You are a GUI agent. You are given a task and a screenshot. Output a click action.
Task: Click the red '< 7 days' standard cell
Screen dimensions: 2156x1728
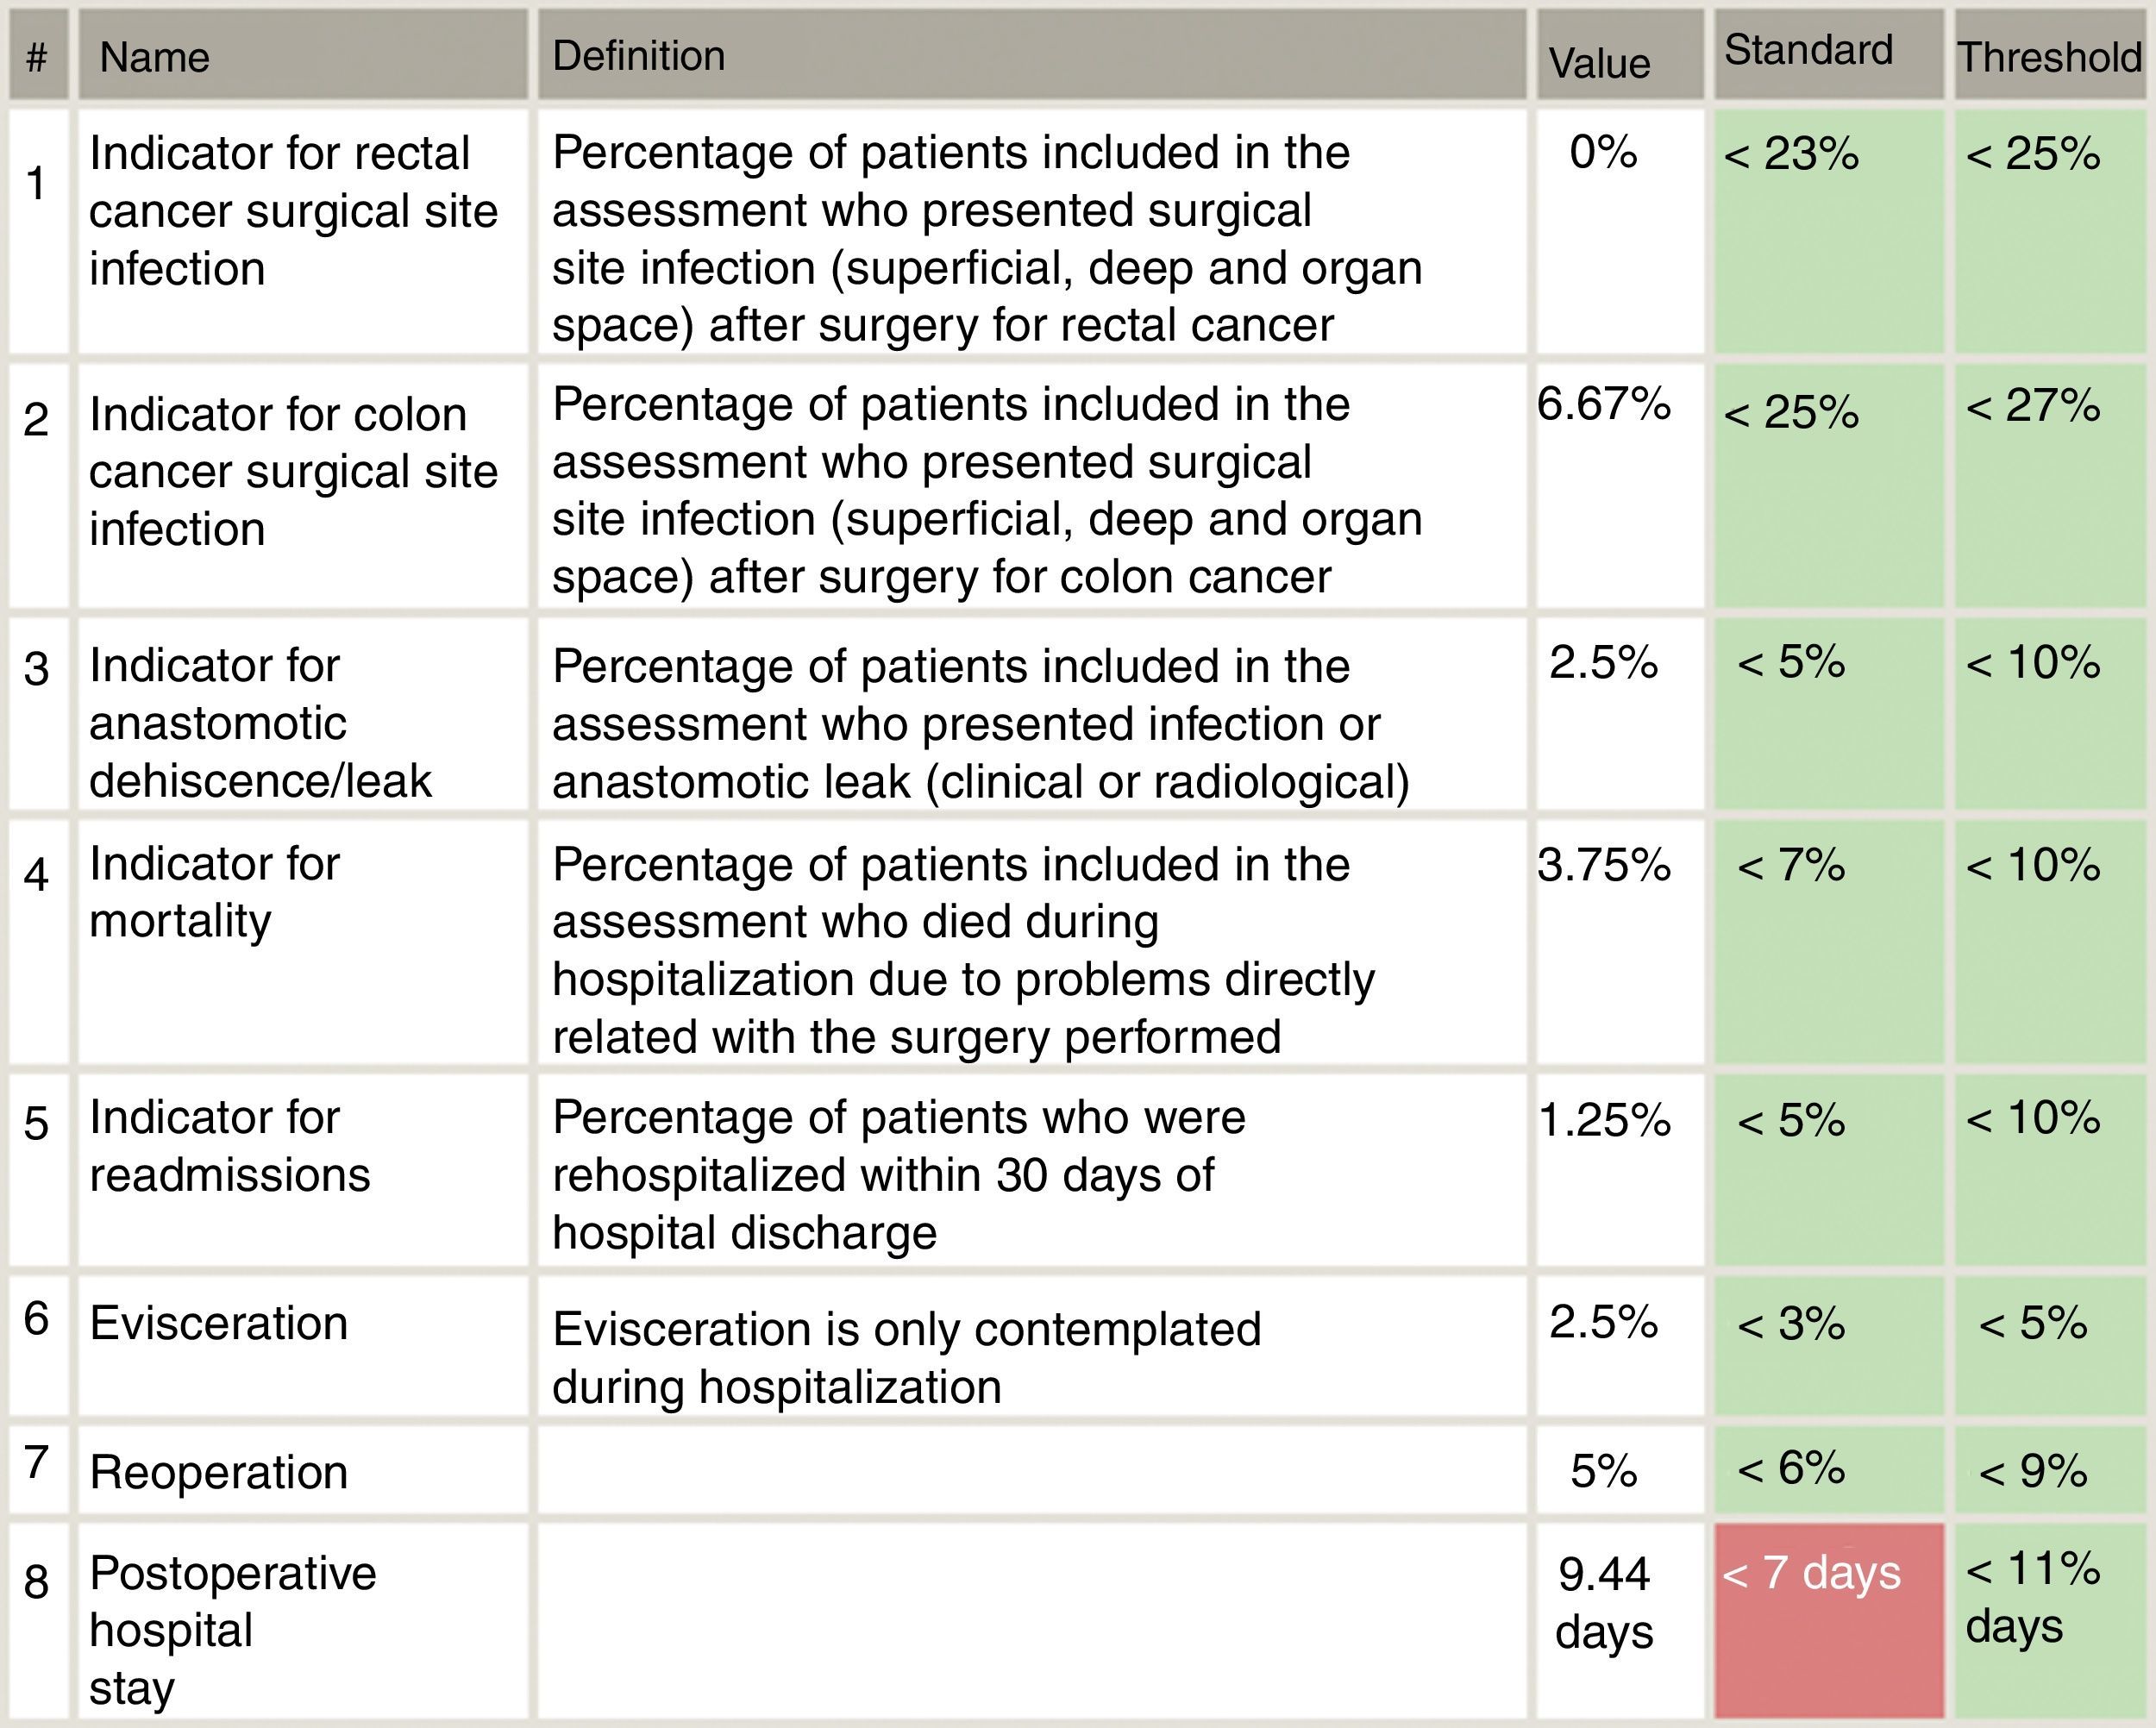(x=1828, y=1620)
